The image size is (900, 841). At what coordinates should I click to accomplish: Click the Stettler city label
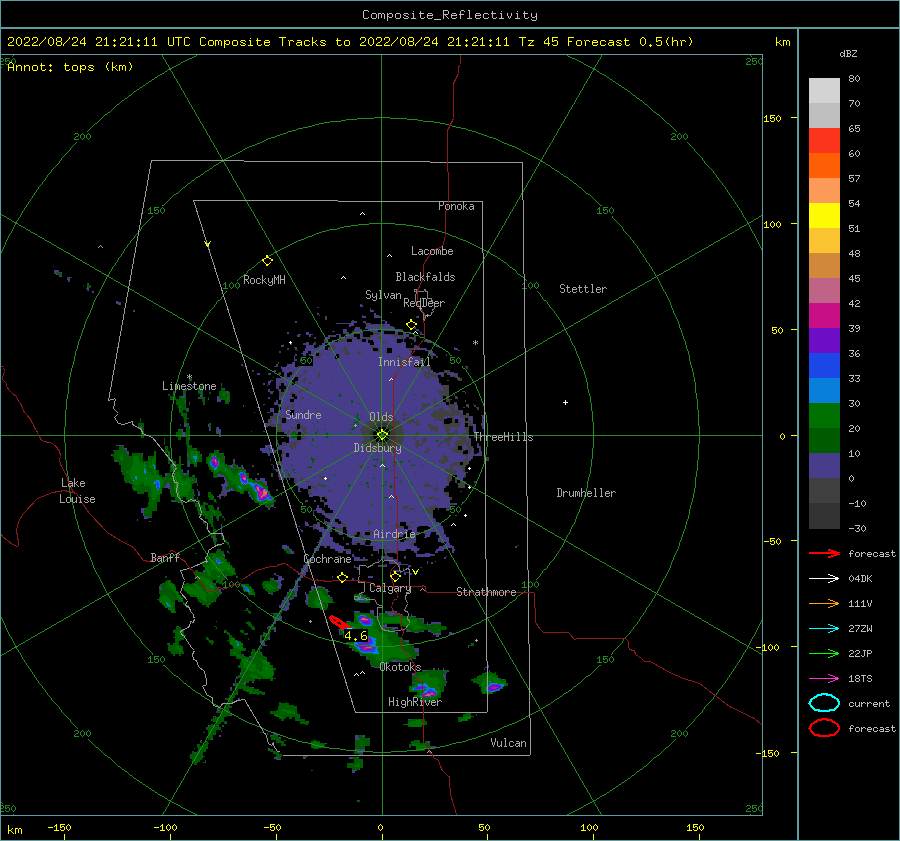[583, 289]
